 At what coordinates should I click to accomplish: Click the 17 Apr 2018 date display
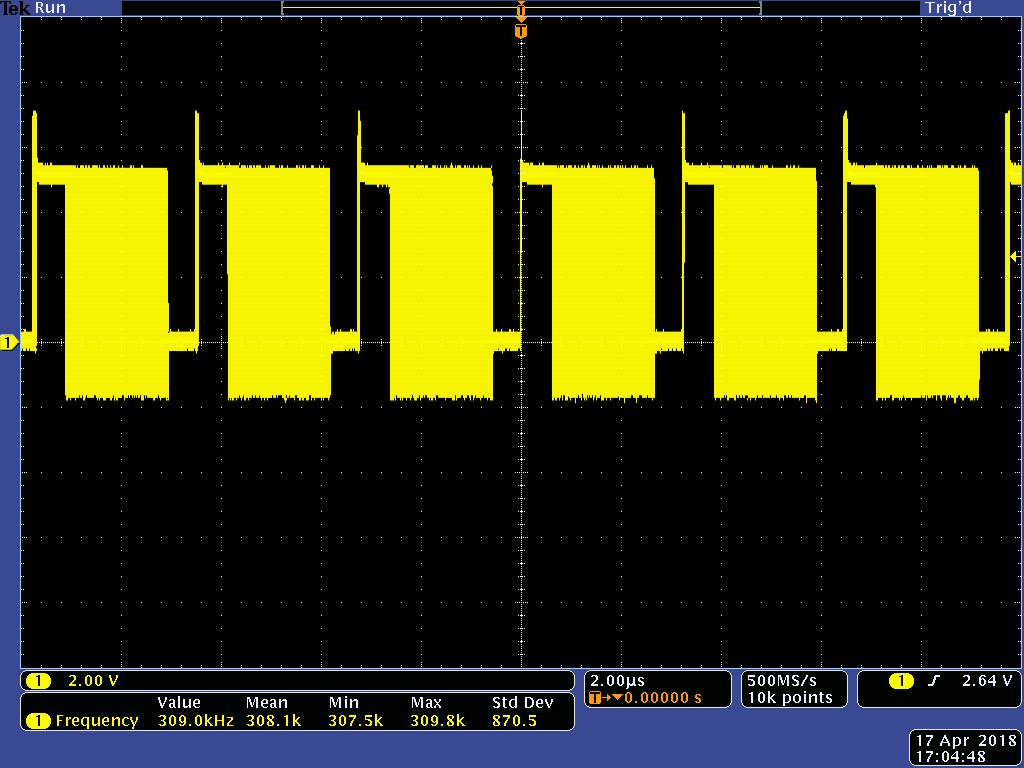[967, 741]
